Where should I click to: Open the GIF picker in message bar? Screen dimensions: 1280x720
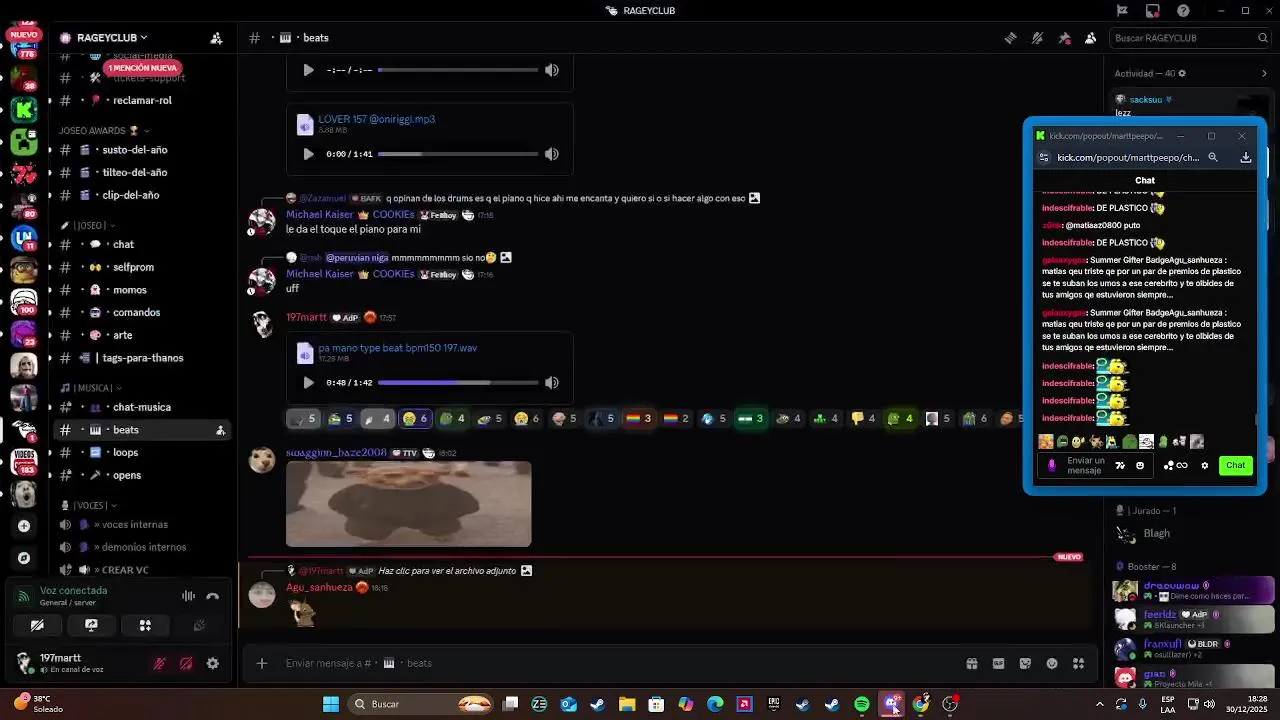(998, 663)
